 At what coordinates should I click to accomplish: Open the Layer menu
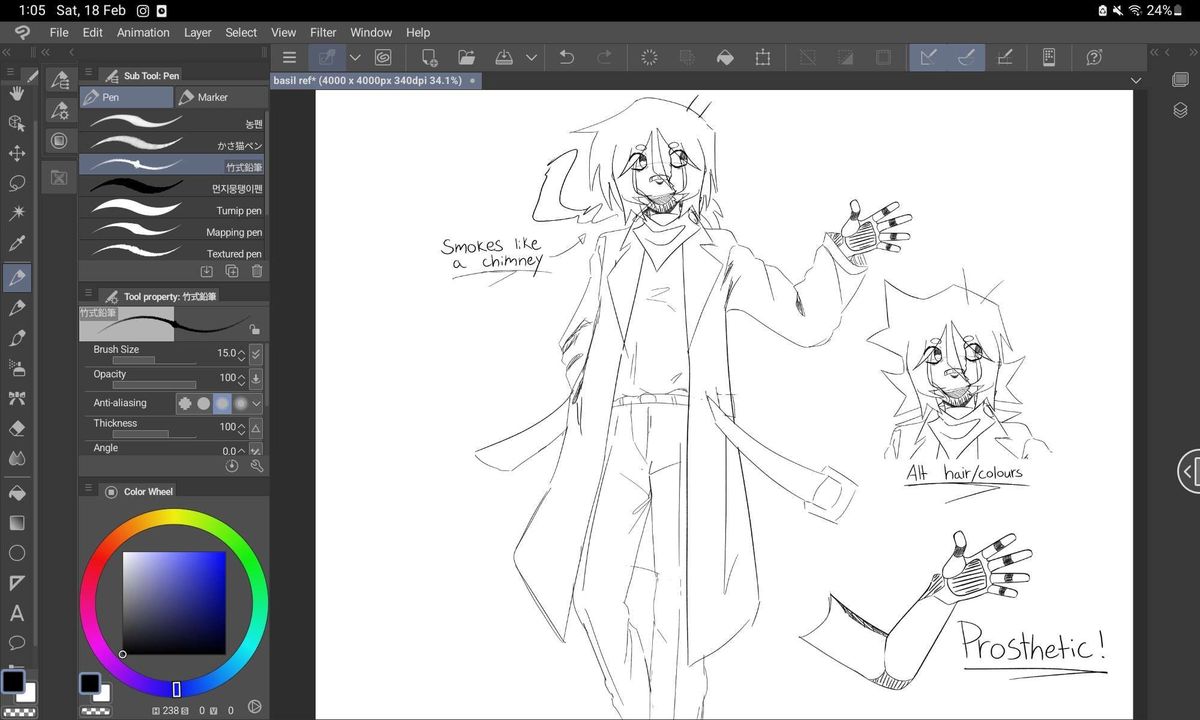click(198, 32)
